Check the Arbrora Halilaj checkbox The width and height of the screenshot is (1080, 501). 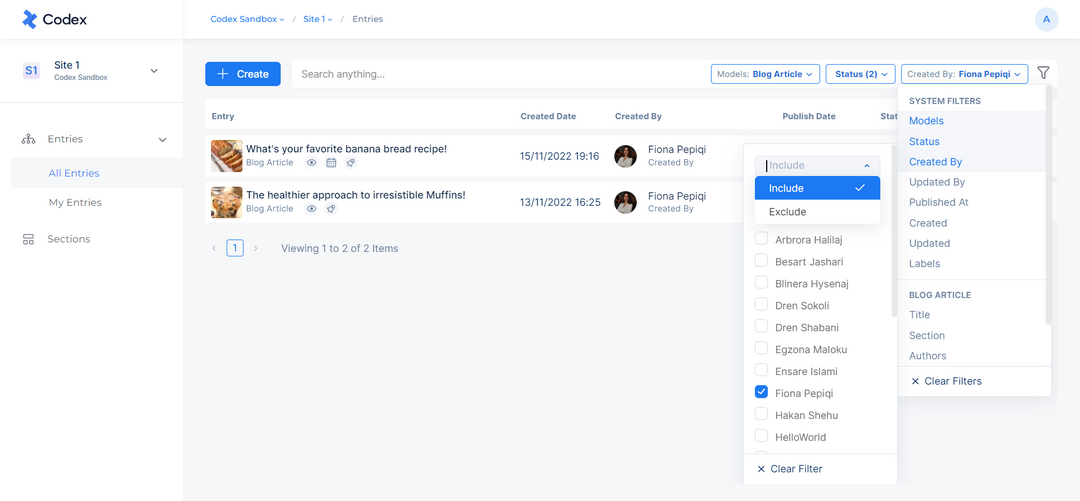point(762,238)
